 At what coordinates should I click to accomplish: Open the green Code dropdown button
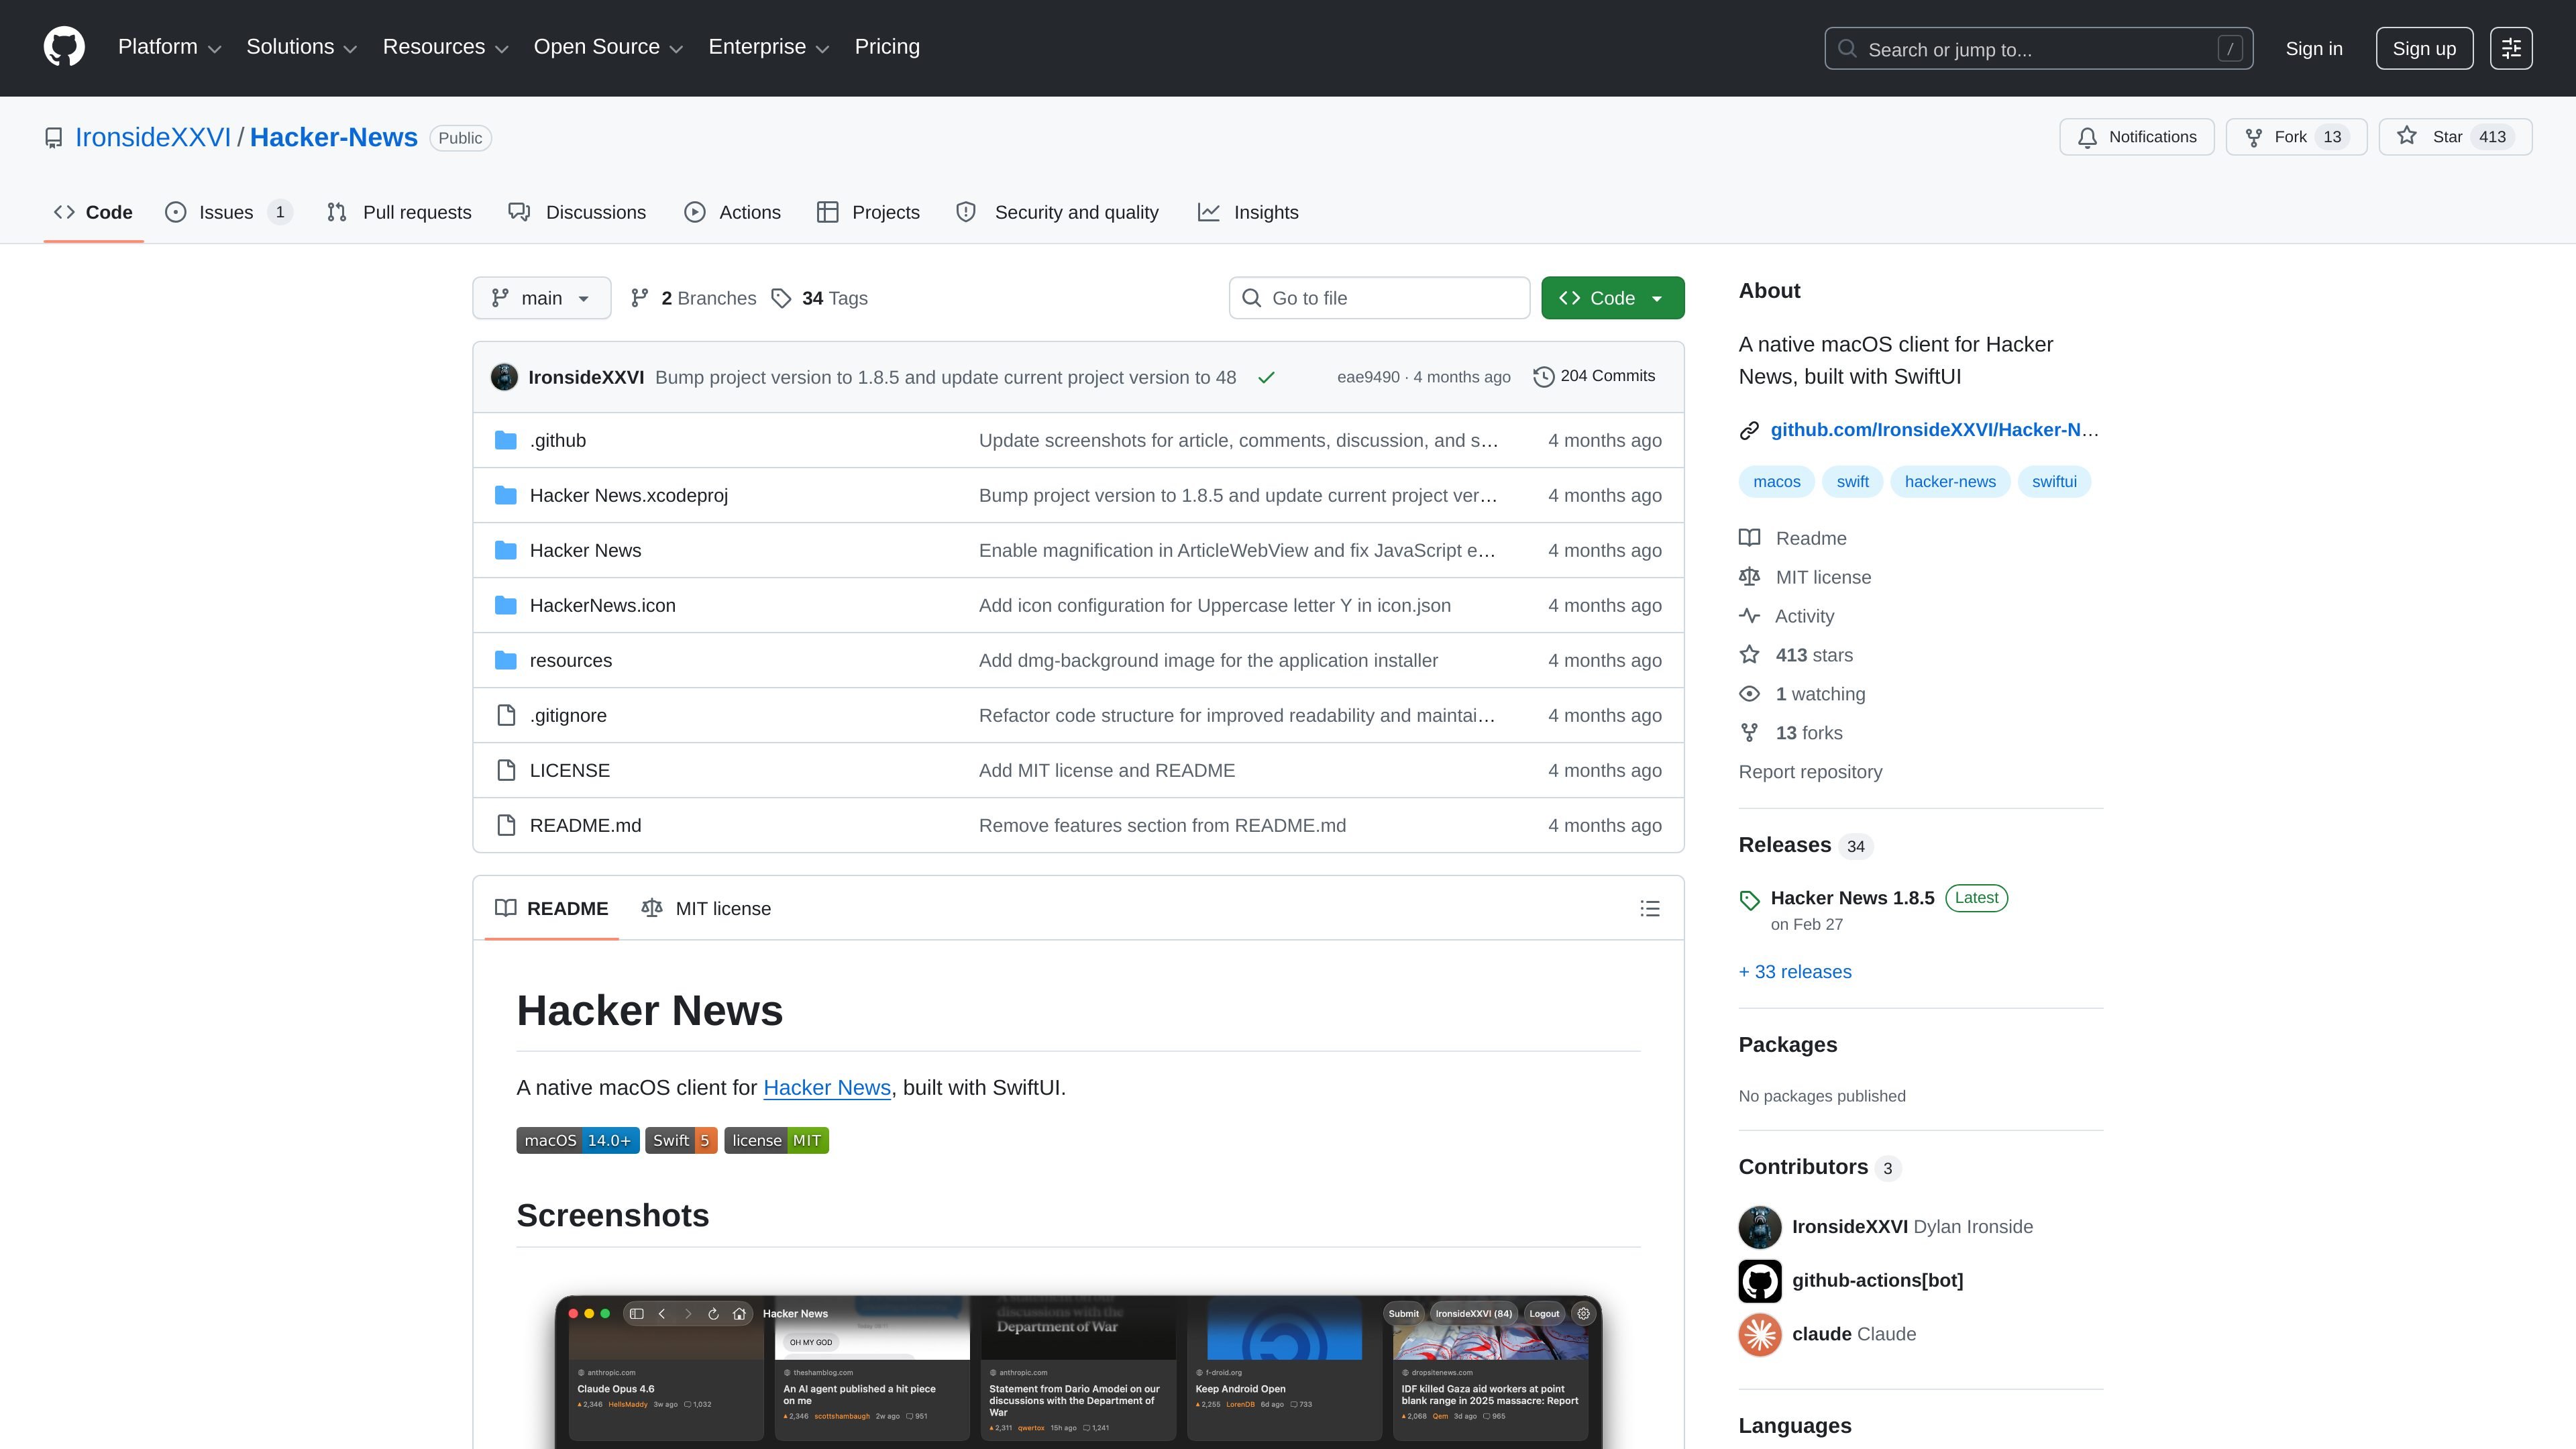(1612, 298)
